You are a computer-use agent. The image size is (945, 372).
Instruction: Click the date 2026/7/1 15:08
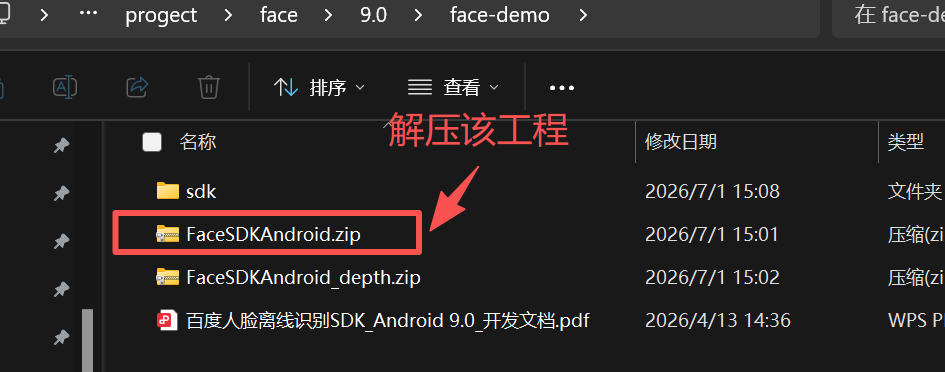click(x=712, y=192)
